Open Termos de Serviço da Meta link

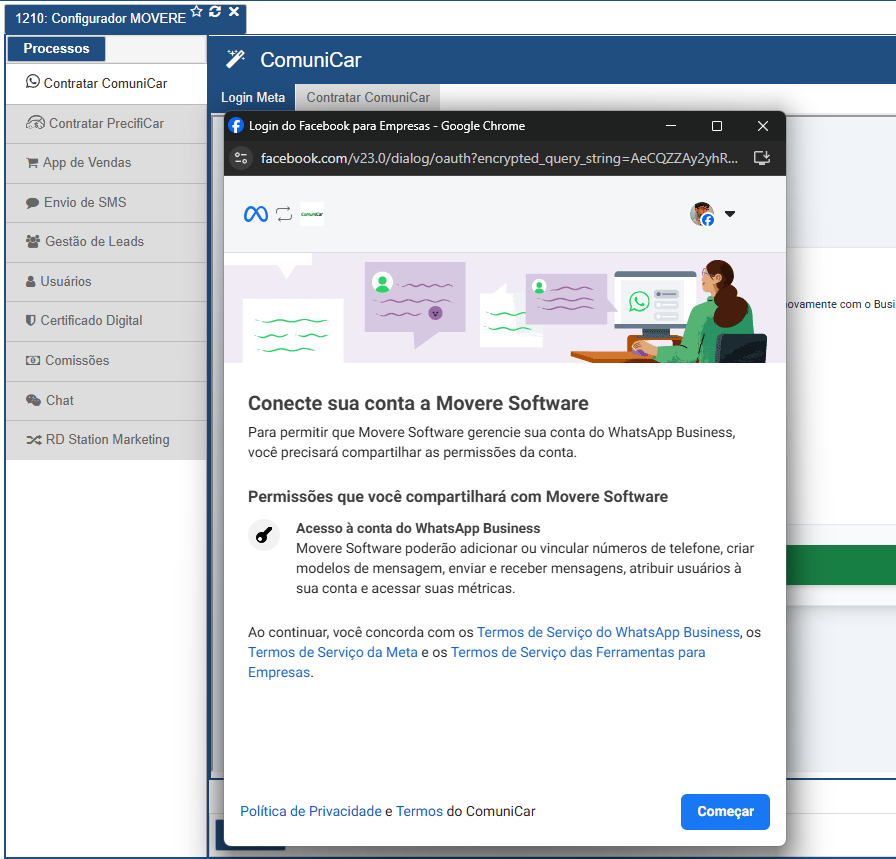(333, 652)
